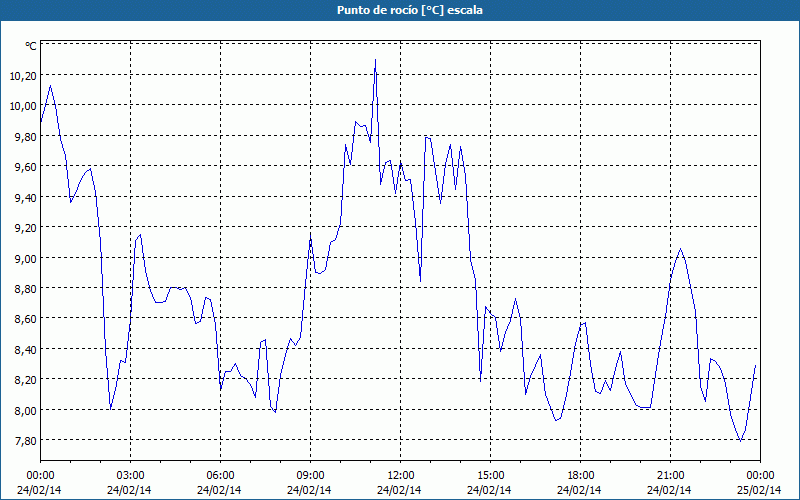Select the 21:00 time label
Image resolution: width=800 pixels, height=500 pixels.
coord(670,476)
